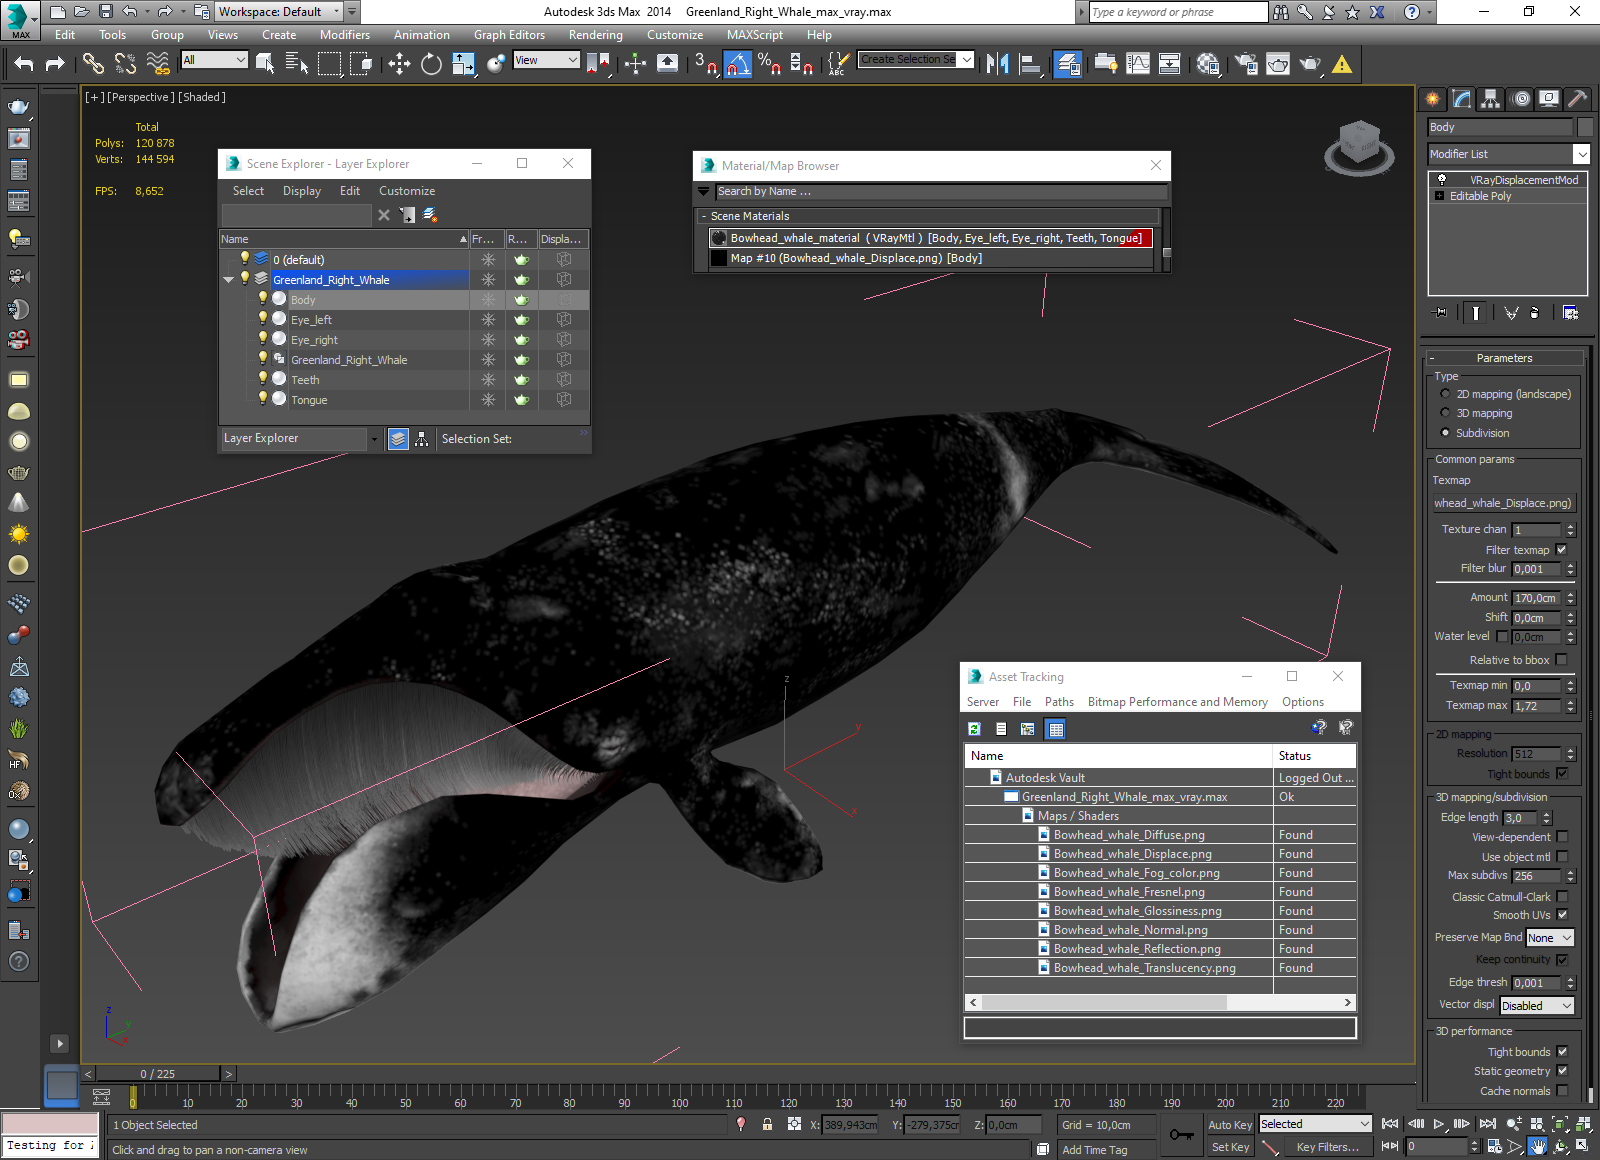Click the Key Filters button
The width and height of the screenshot is (1600, 1160).
1328,1147
